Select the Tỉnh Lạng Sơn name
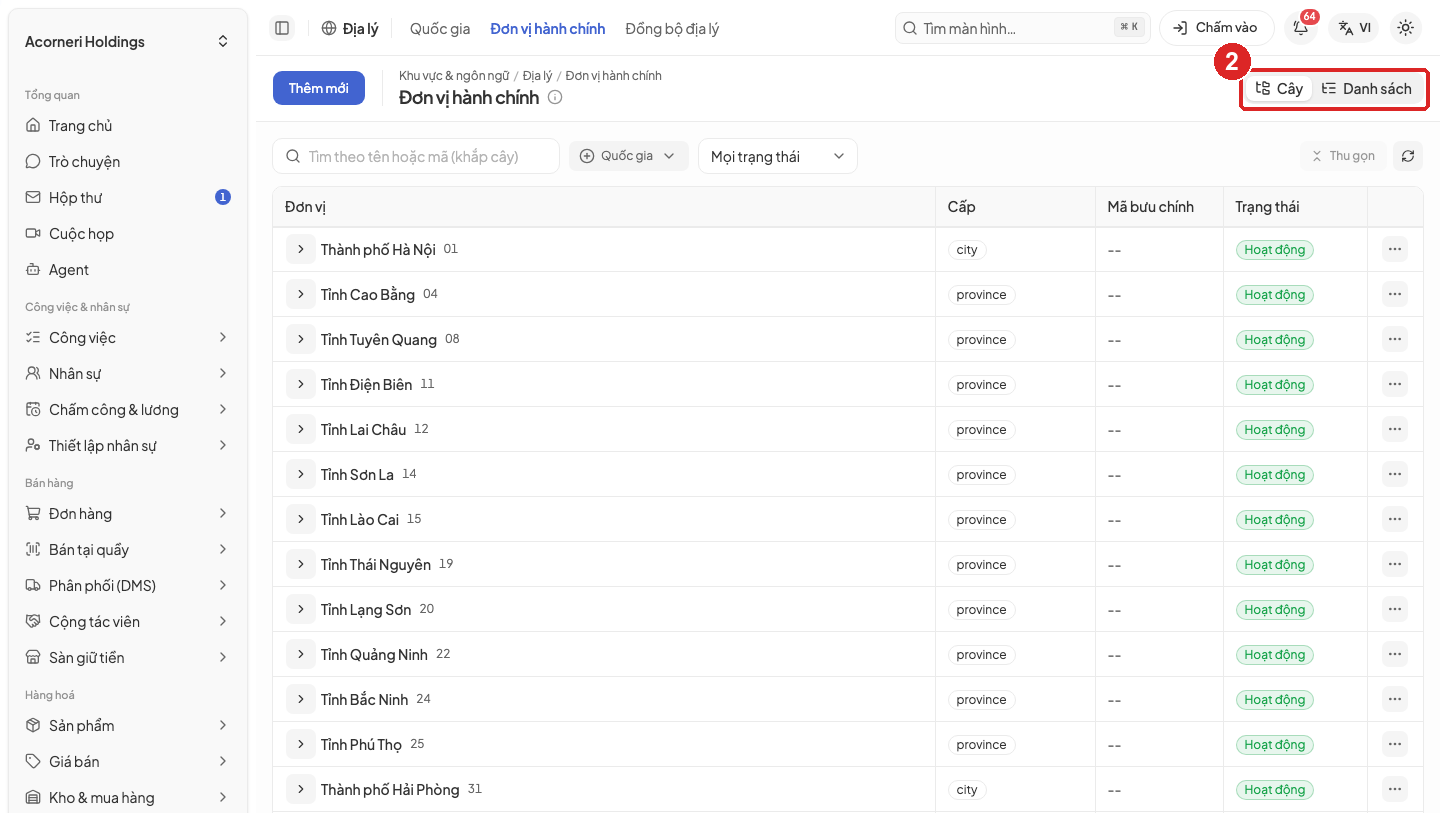Screen dimensions: 1440x813 [366, 610]
